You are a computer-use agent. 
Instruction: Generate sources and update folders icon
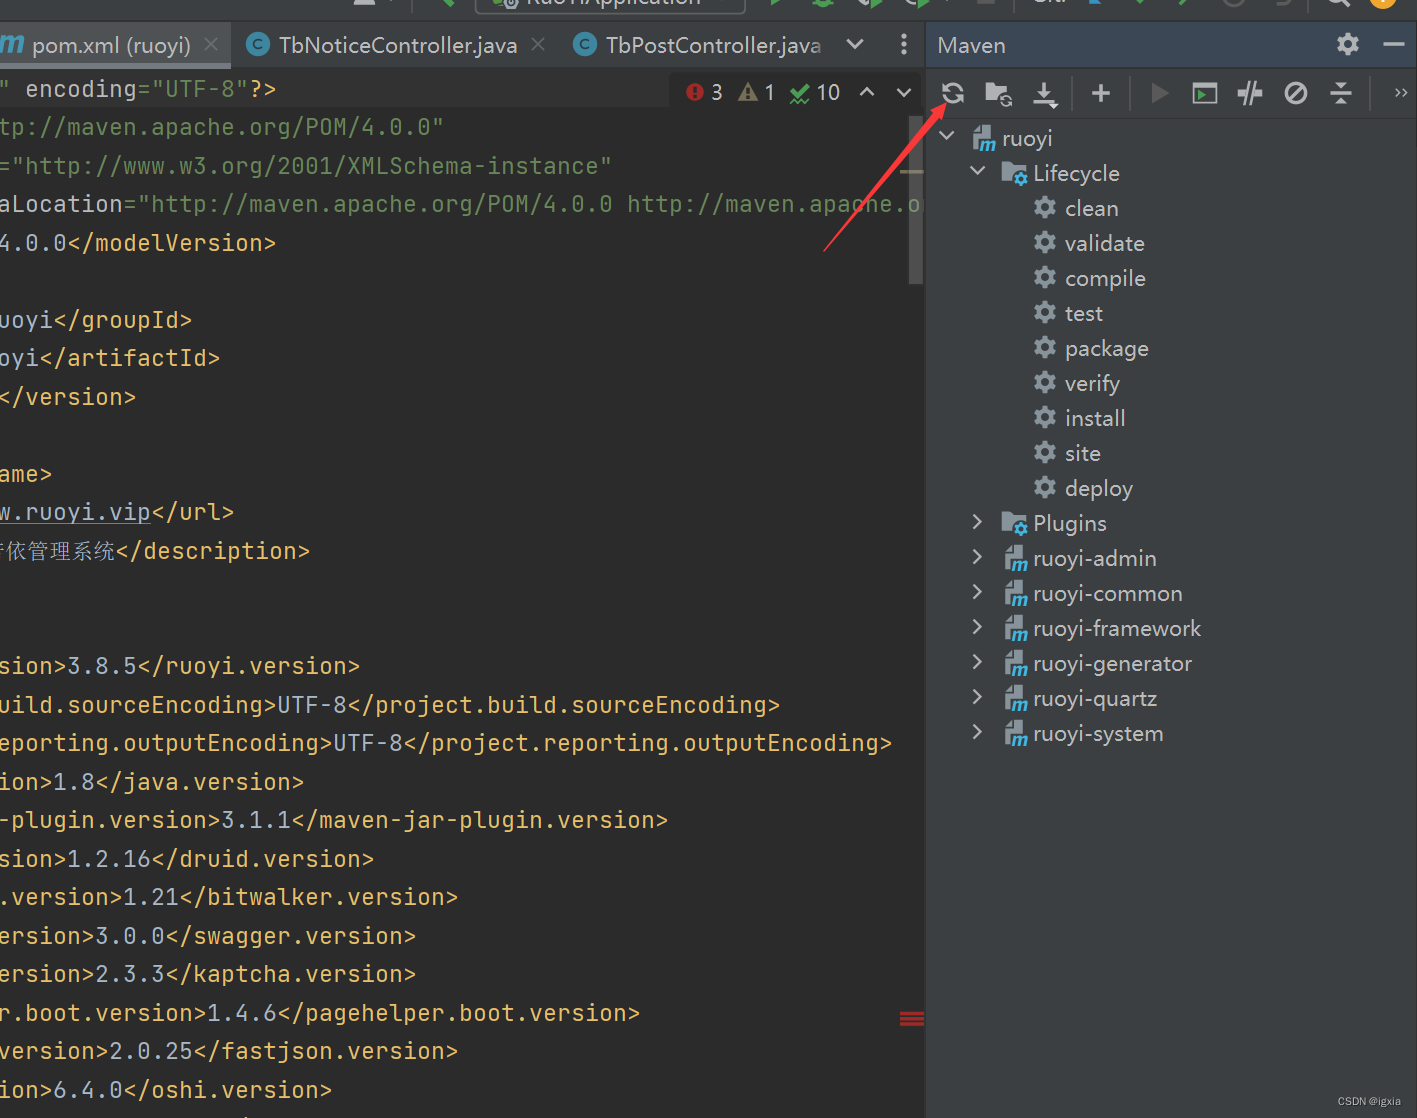[x=998, y=93]
